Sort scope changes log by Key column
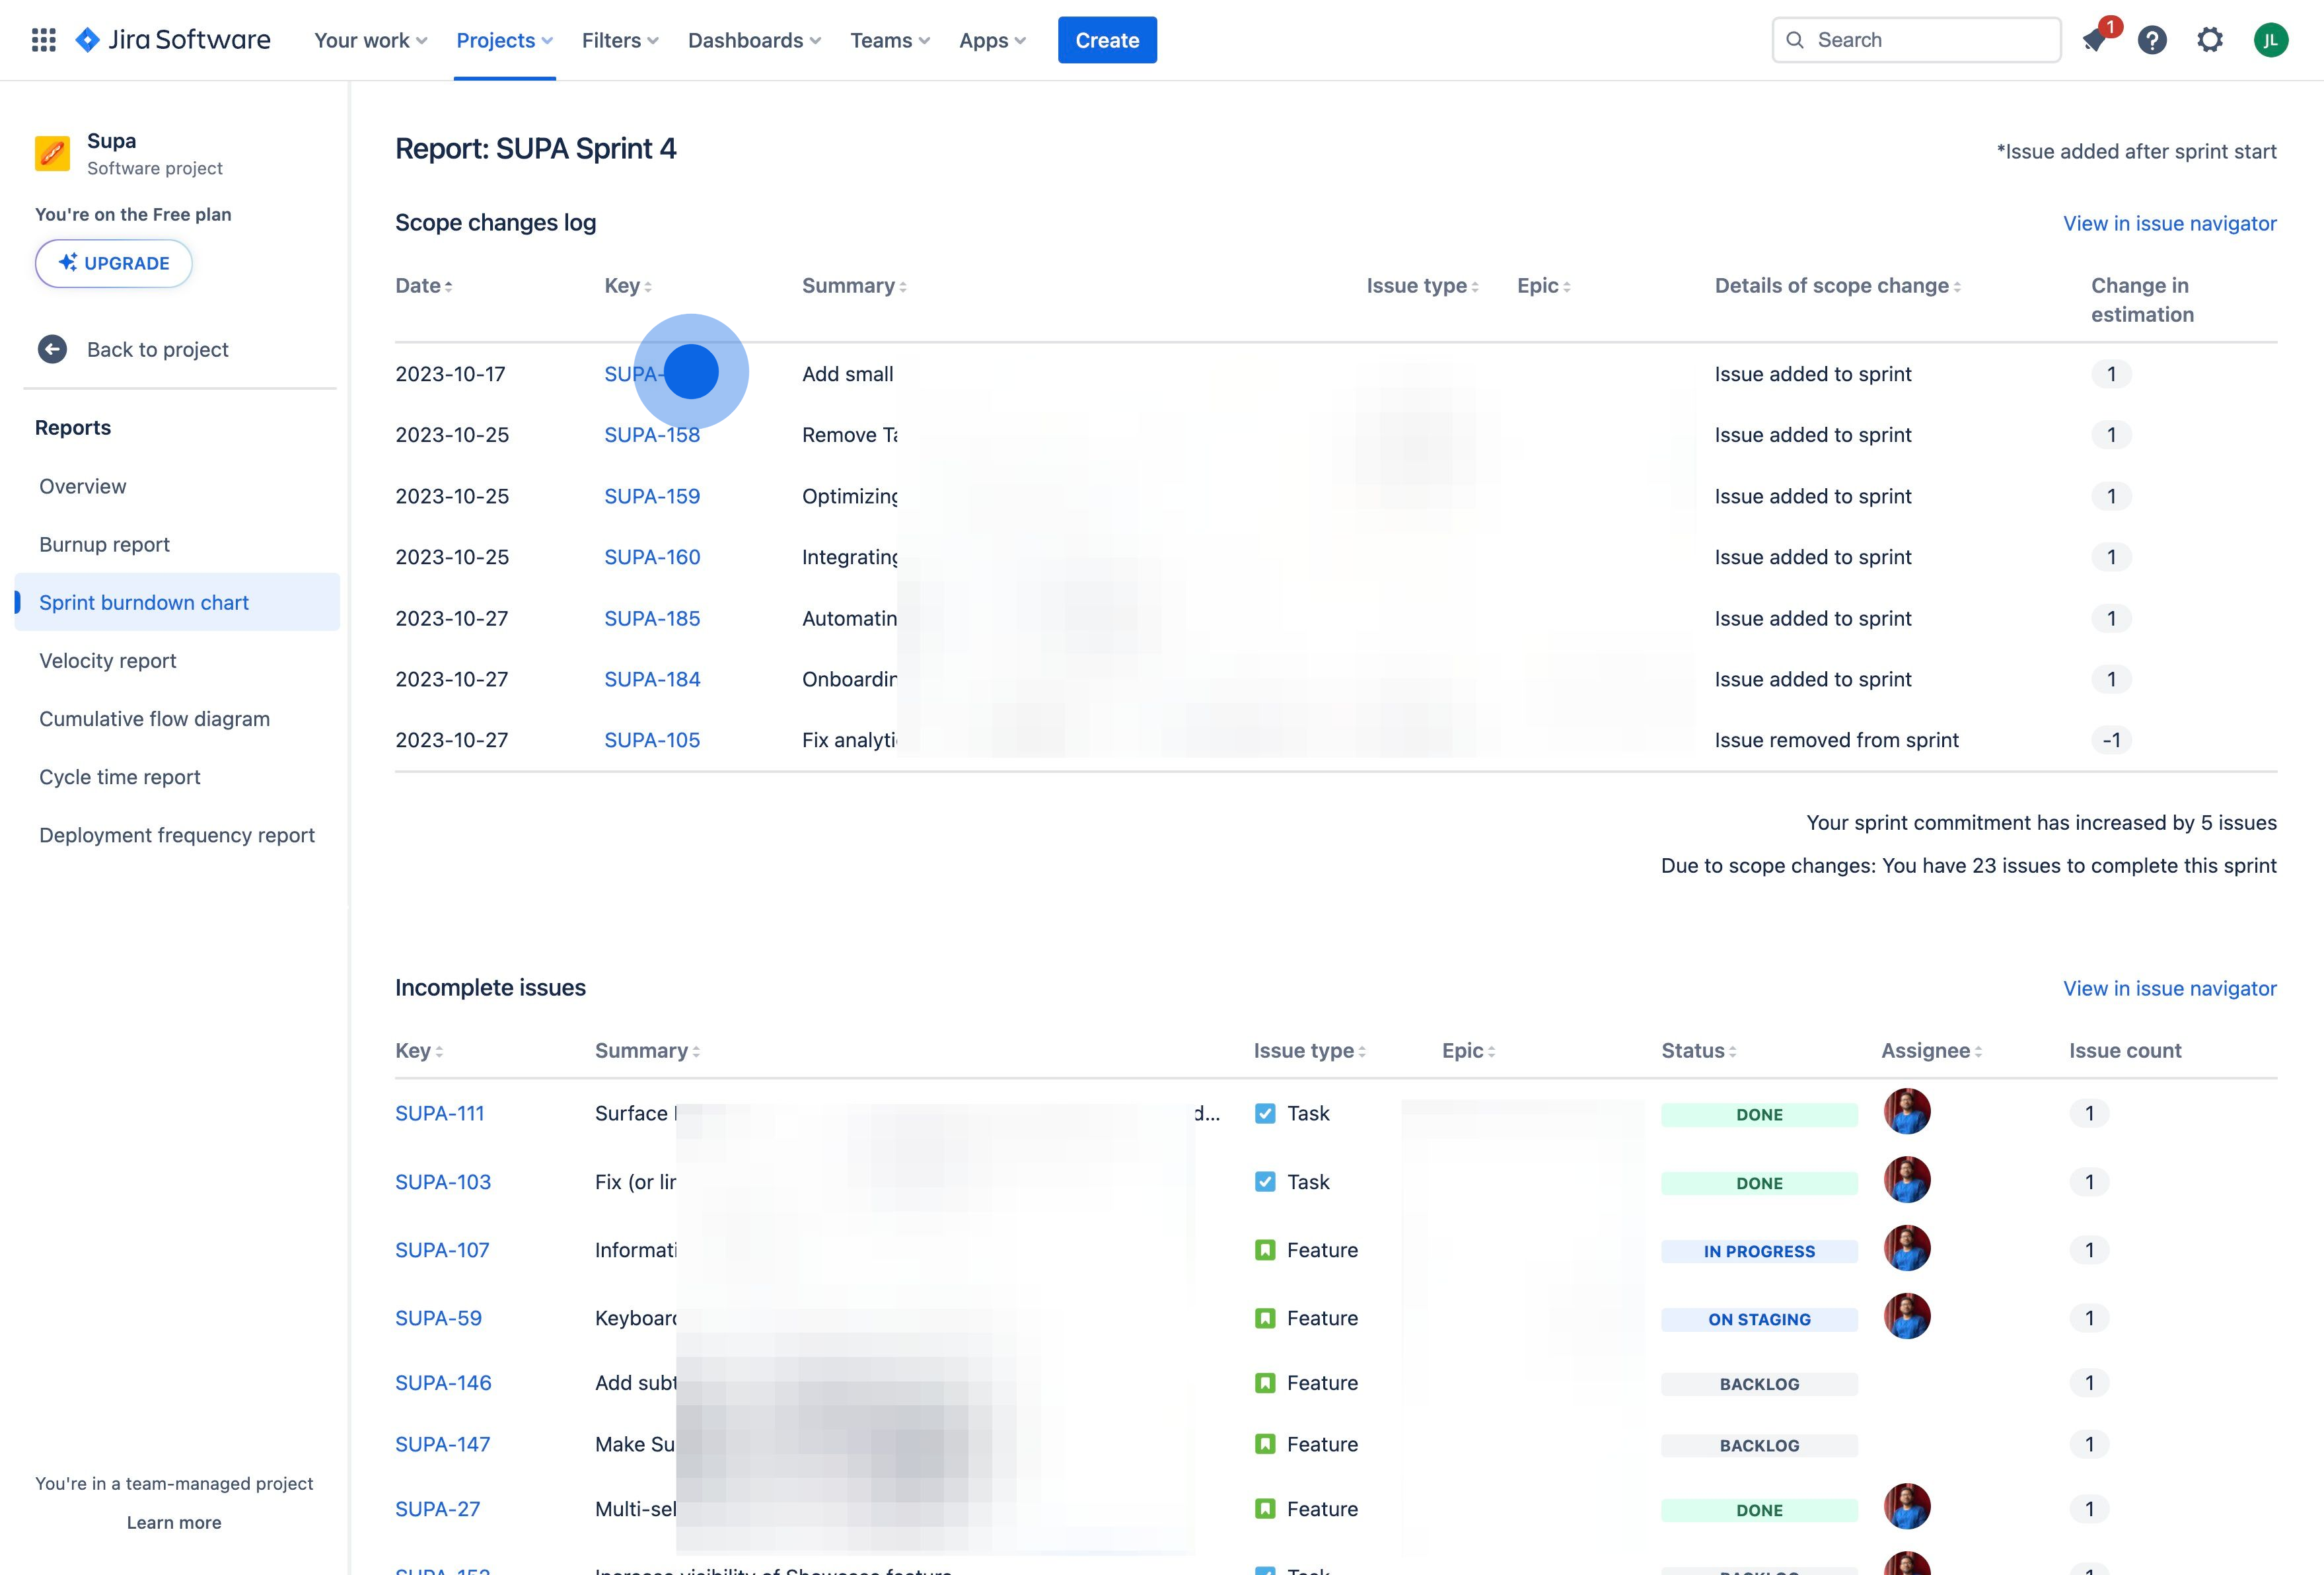 pyautogui.click(x=628, y=286)
